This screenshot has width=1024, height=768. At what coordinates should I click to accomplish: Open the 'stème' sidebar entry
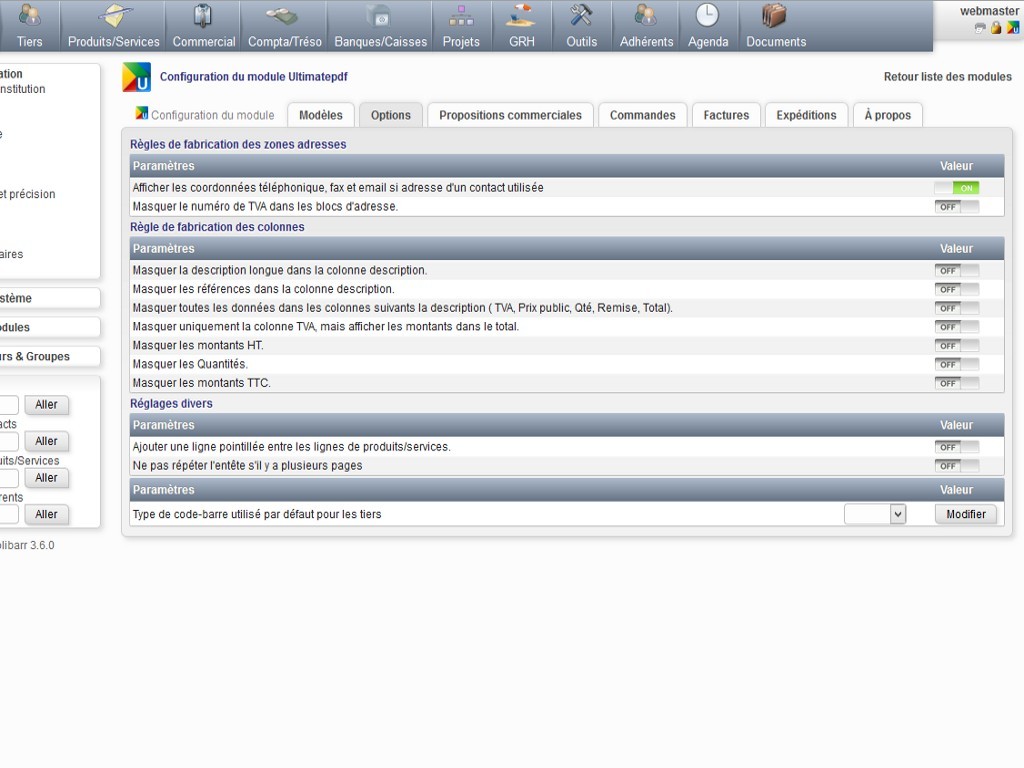tap(16, 298)
